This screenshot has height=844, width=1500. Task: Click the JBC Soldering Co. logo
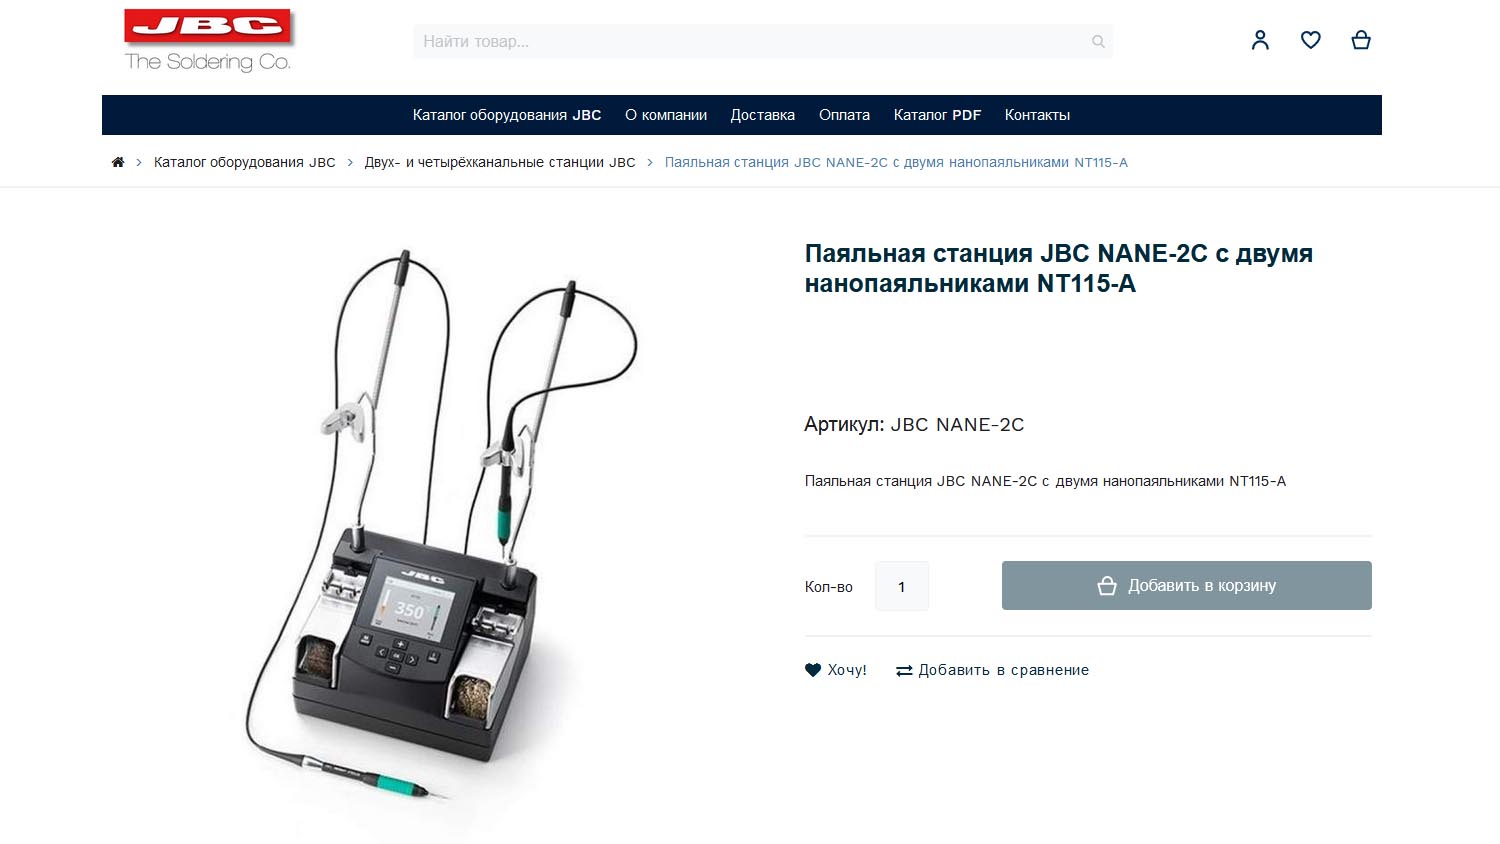pyautogui.click(x=208, y=41)
